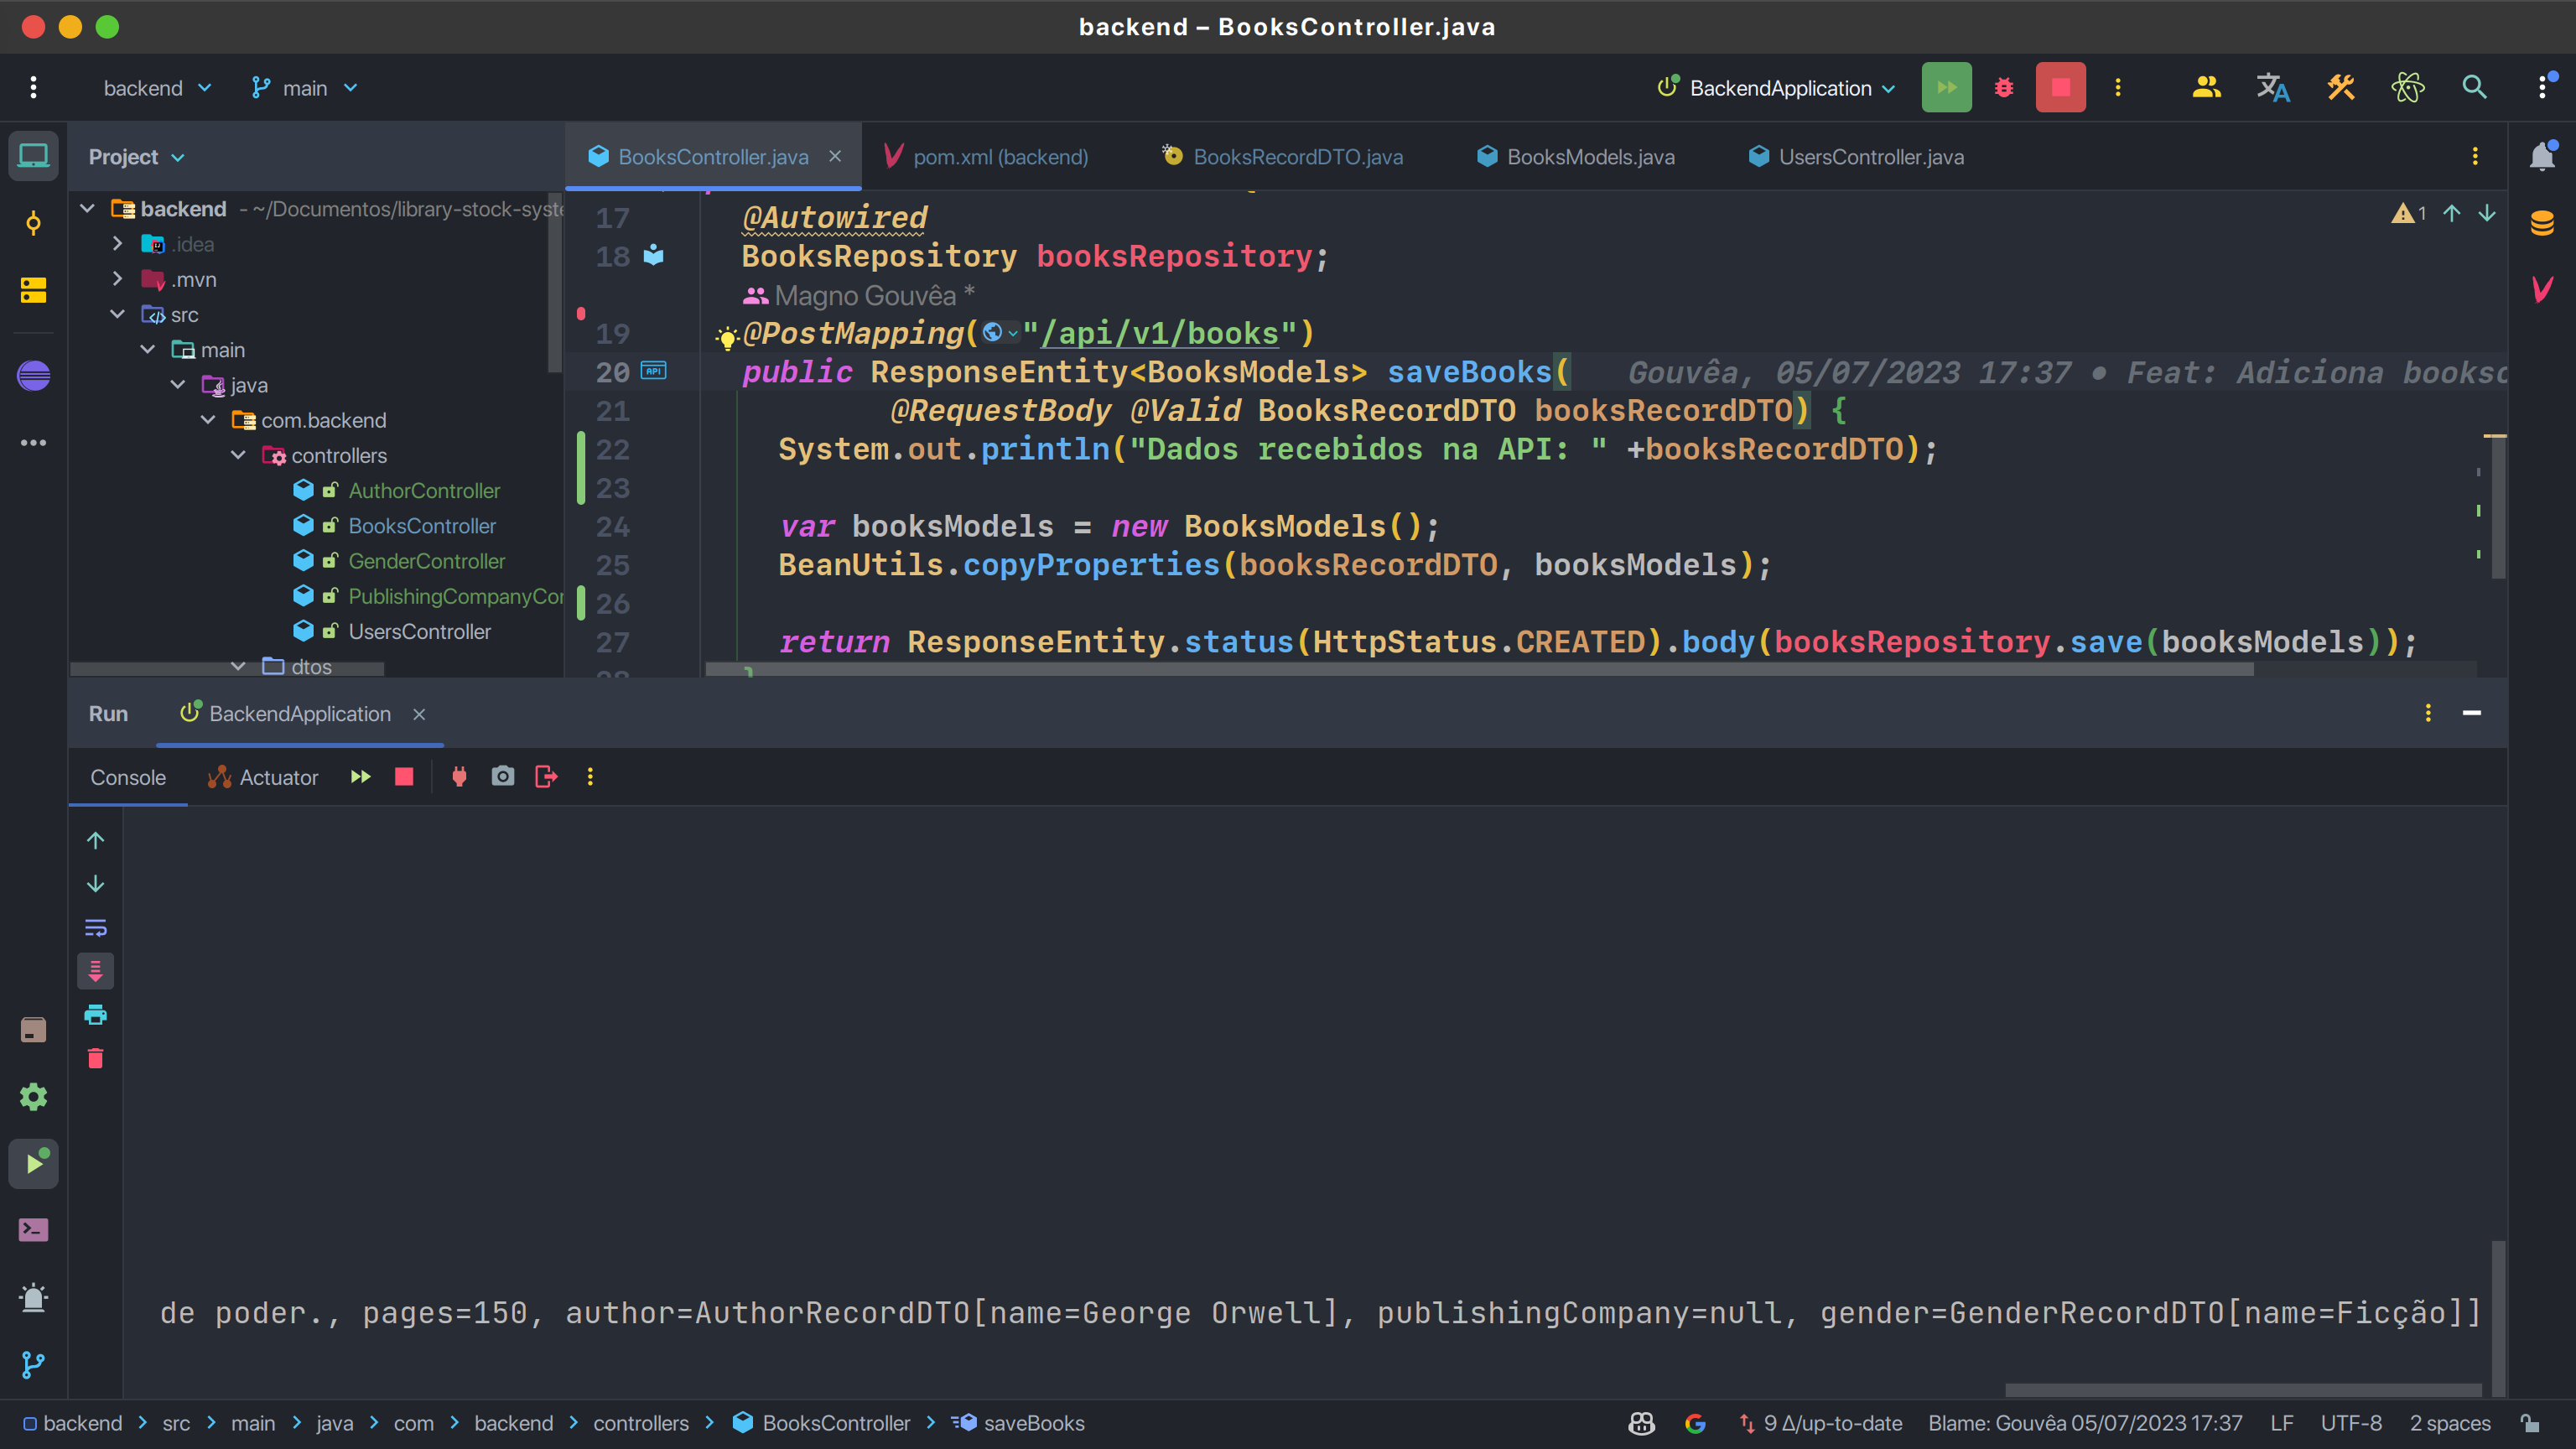Click the Debug bug icon in toolbar
Image resolution: width=2576 pixels, height=1449 pixels.
[x=2003, y=87]
